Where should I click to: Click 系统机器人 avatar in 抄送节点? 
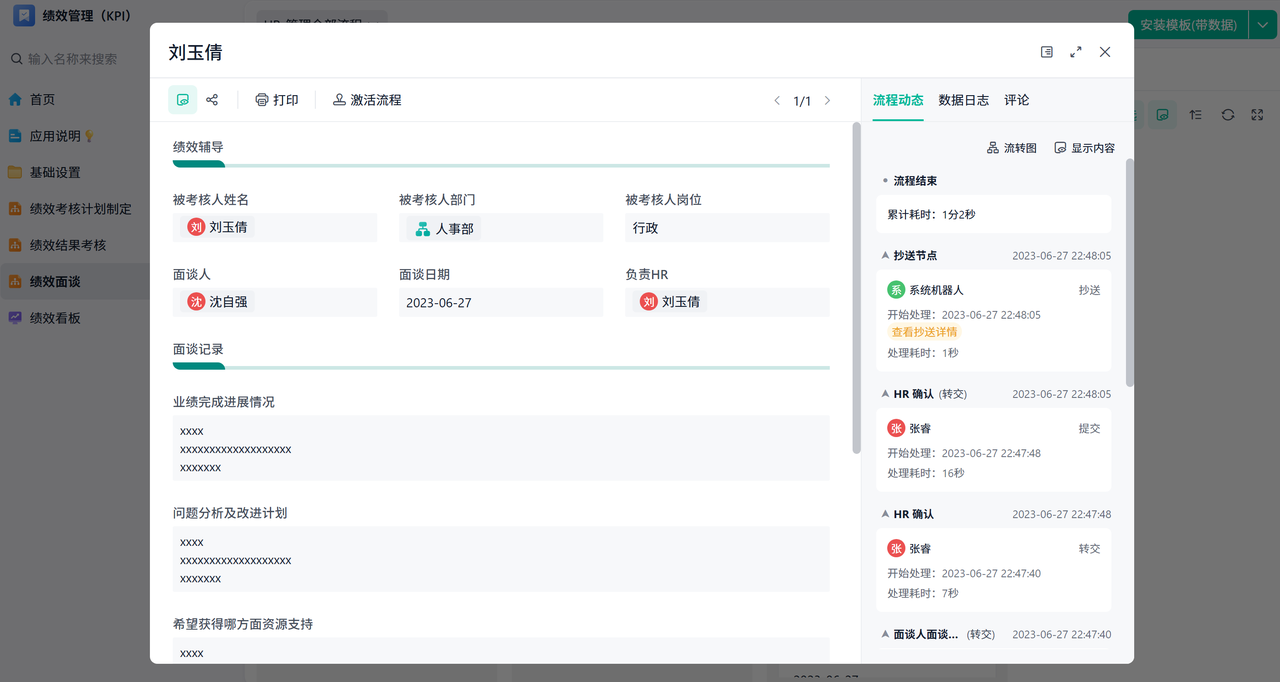pos(896,290)
